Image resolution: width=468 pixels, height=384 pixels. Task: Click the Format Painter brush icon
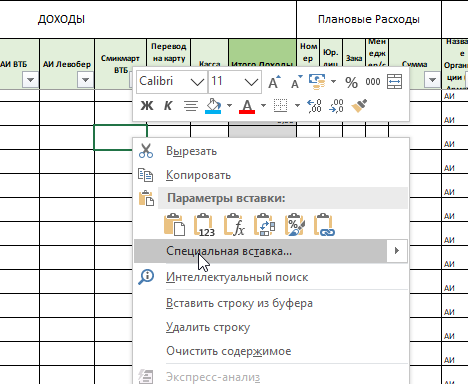tap(359, 106)
